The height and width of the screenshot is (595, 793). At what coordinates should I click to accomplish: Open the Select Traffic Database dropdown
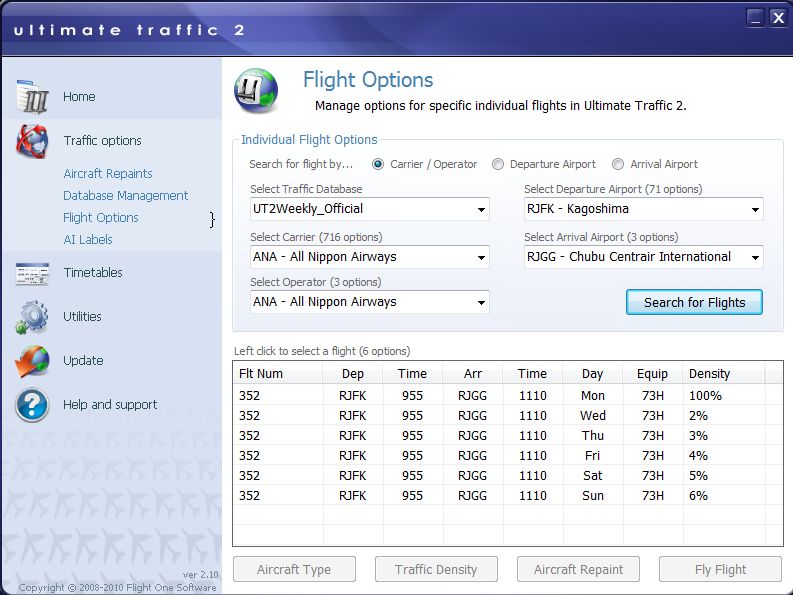pyautogui.click(x=370, y=209)
